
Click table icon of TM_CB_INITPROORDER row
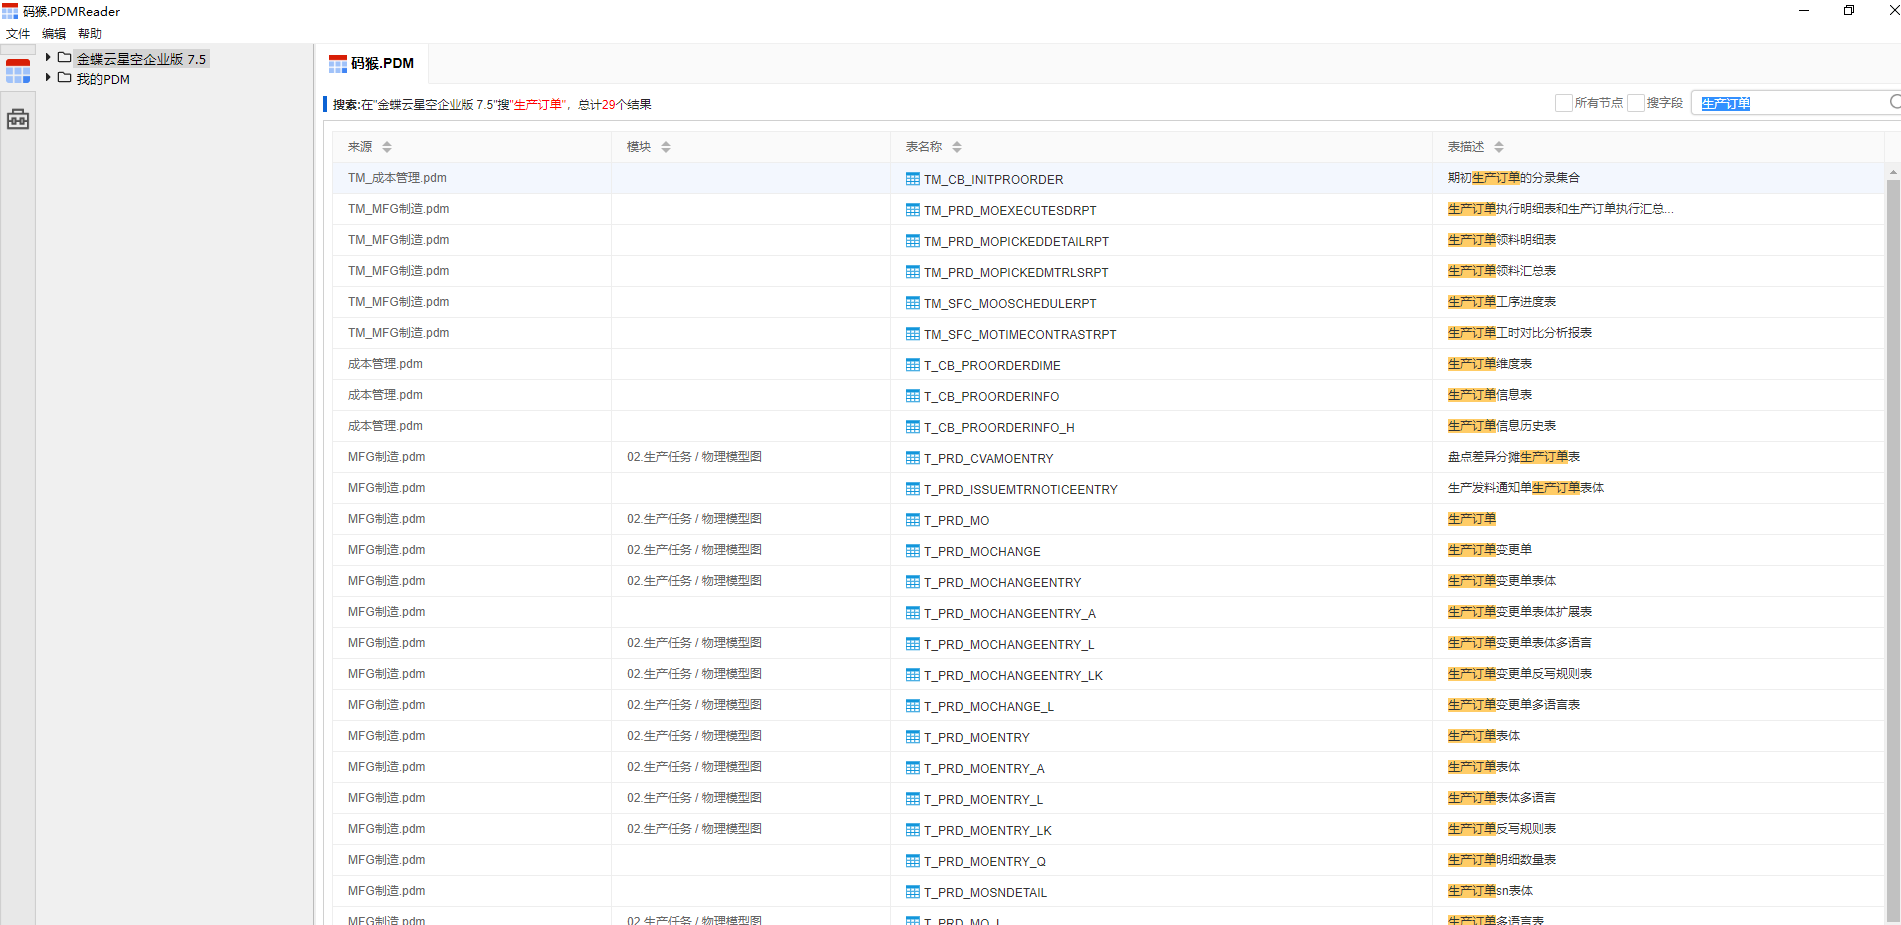point(913,179)
